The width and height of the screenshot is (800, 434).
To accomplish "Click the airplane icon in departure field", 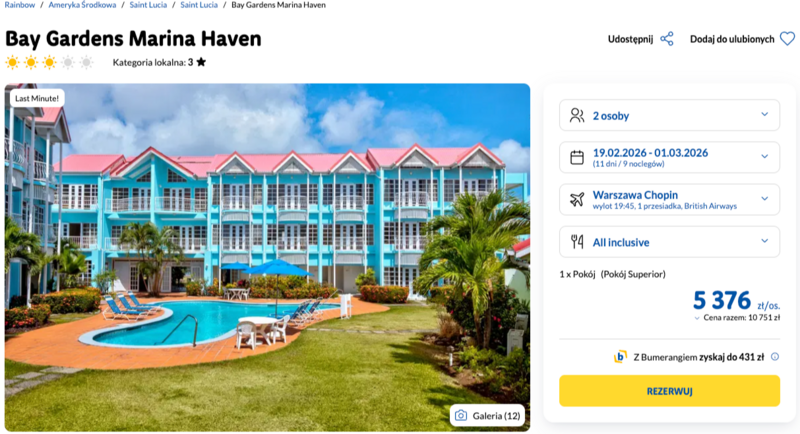I will [x=577, y=199].
